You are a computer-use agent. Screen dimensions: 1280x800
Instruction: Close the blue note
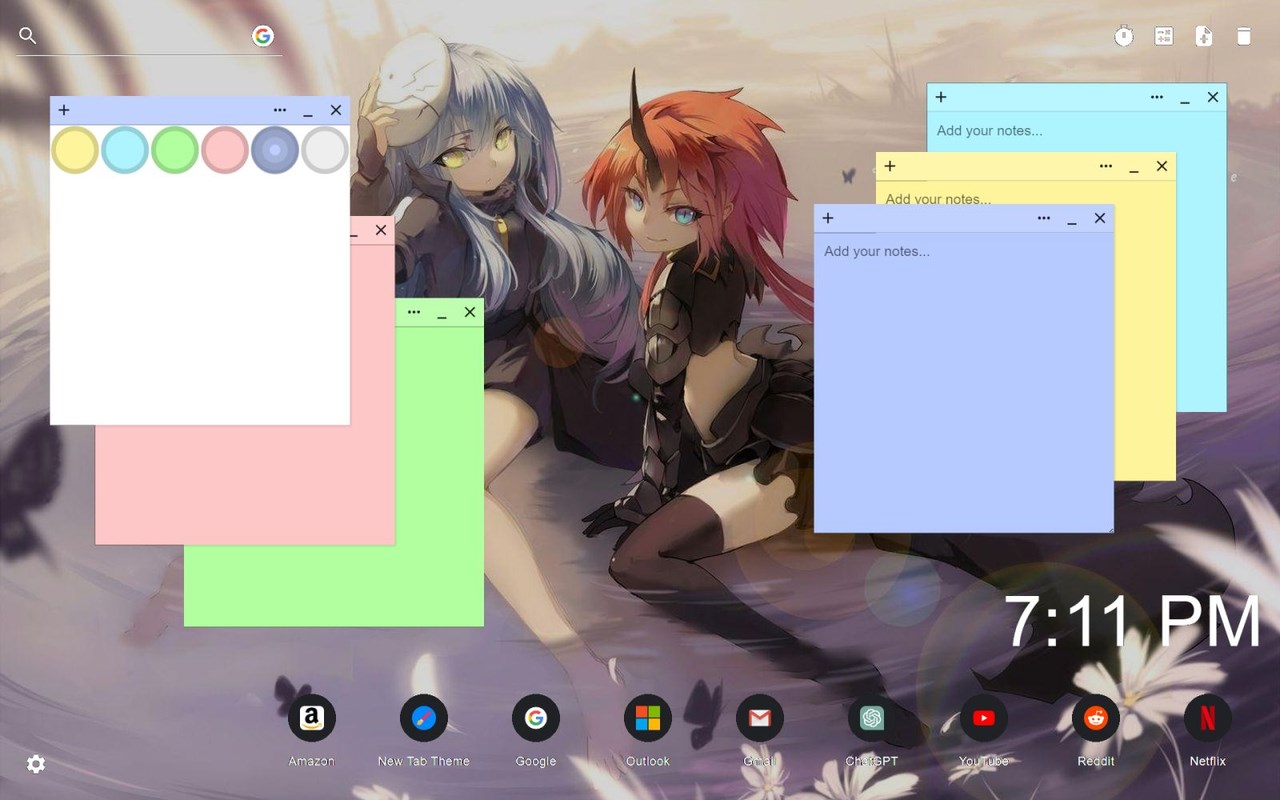pyautogui.click(x=1100, y=218)
